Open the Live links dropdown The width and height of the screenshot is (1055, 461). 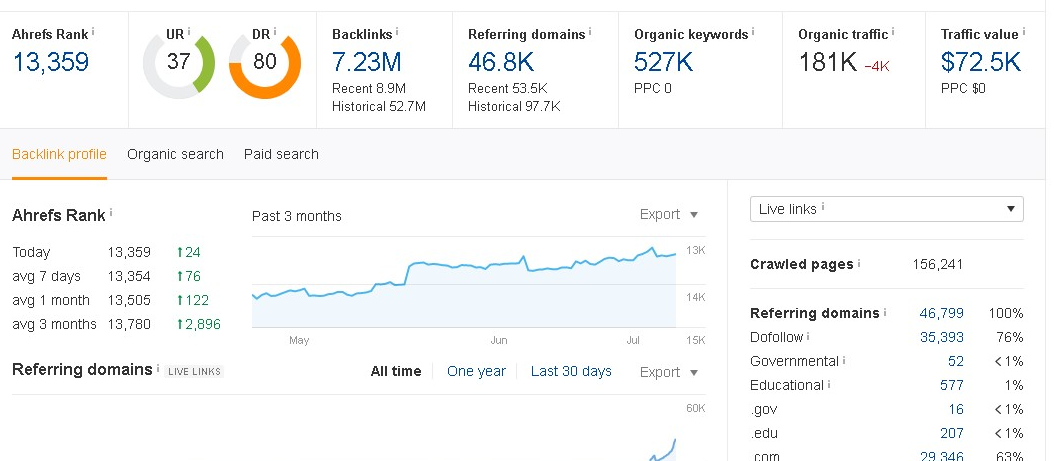point(887,209)
